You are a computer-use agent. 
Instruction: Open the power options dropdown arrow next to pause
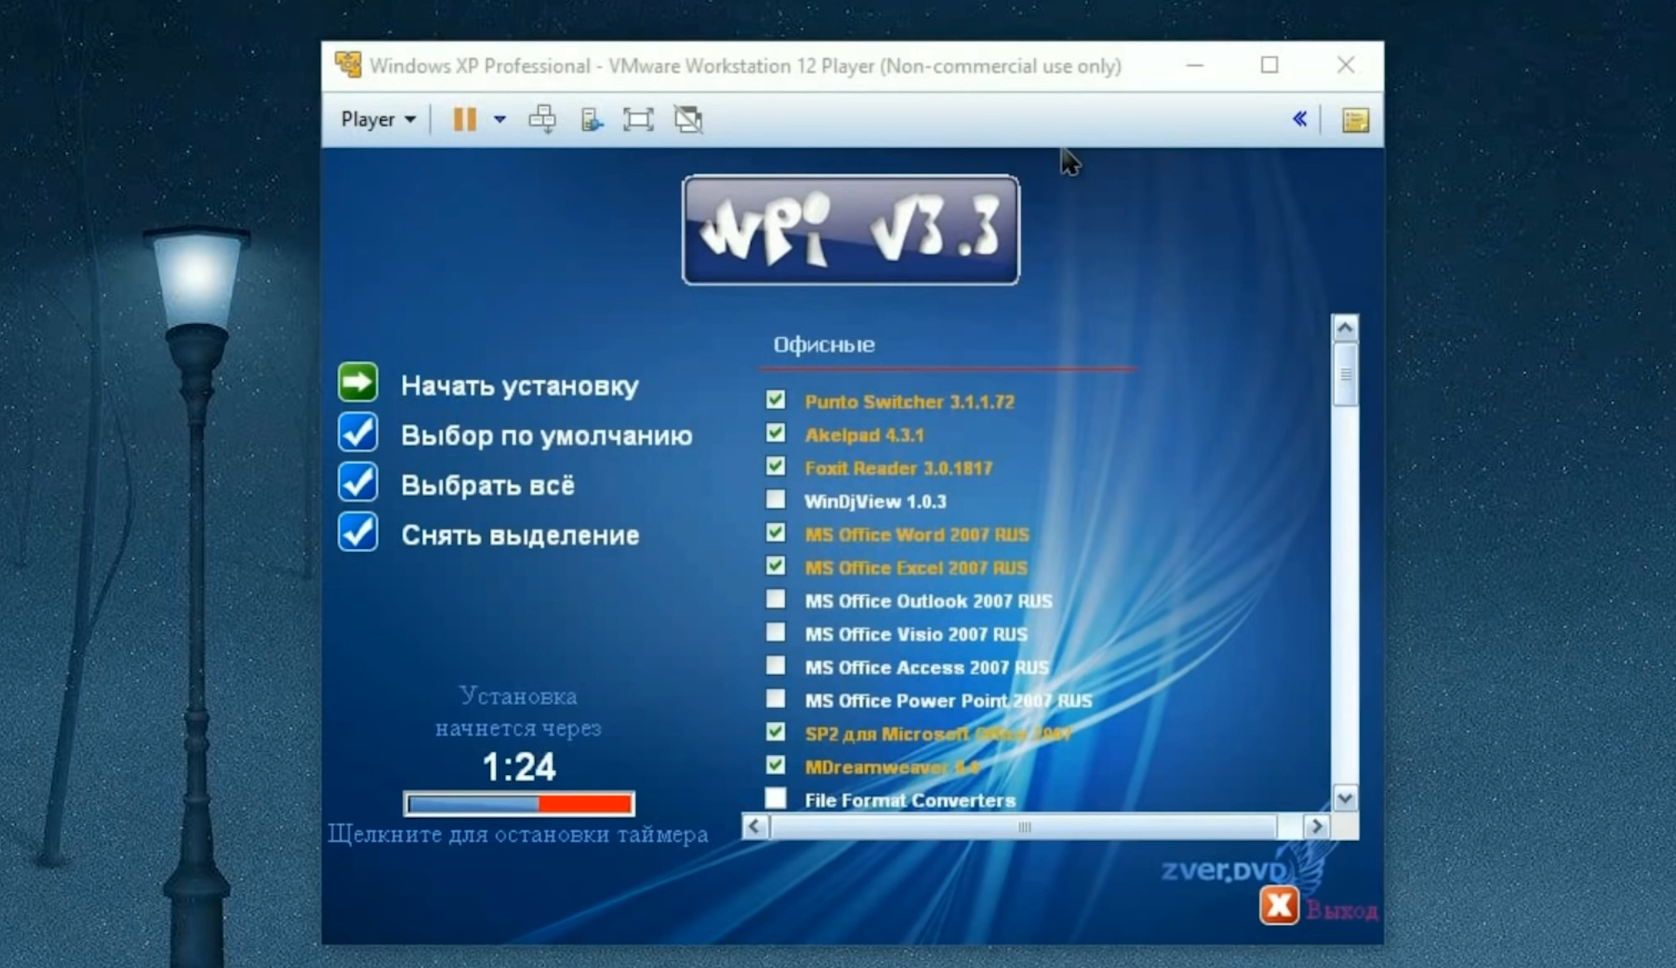point(499,119)
